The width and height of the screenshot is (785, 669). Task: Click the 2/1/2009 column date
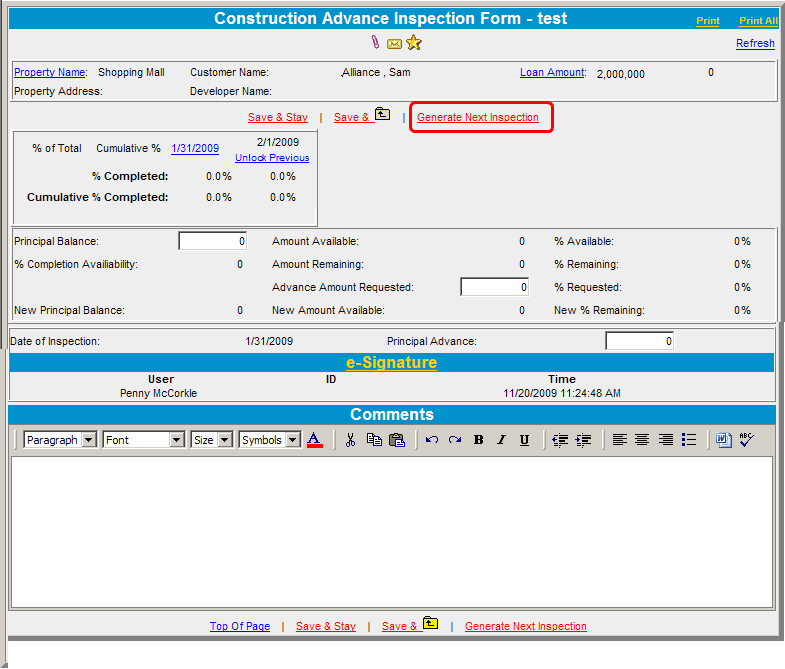point(278,142)
